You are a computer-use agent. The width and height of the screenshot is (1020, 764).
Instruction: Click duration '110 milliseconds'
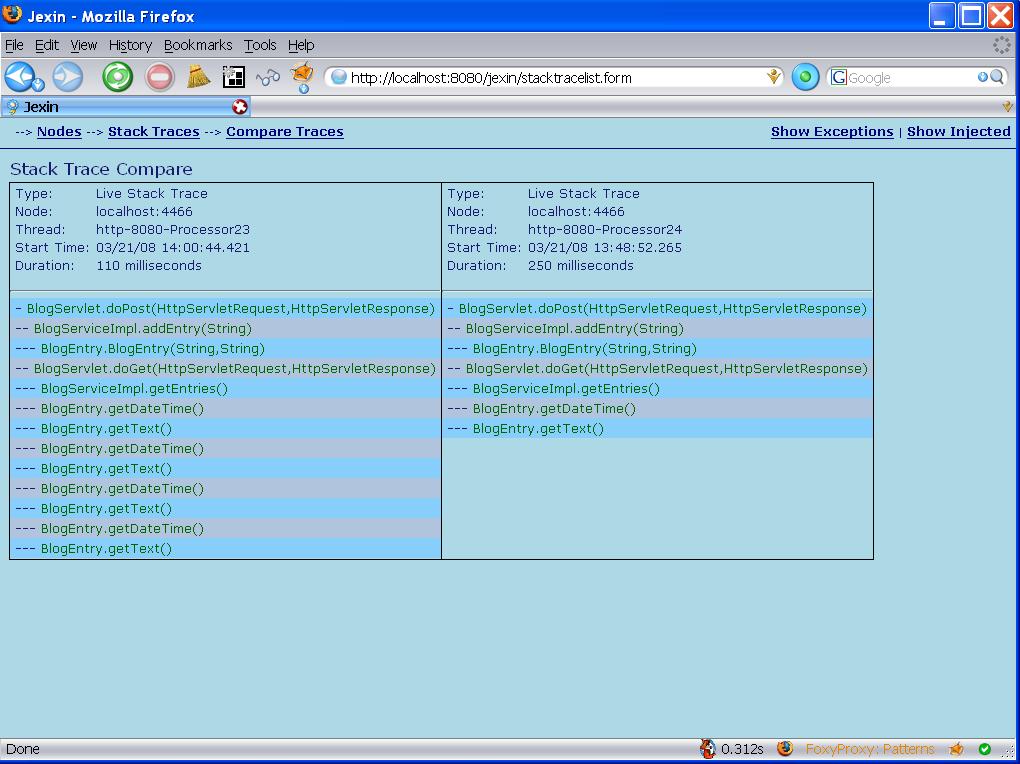(149, 266)
